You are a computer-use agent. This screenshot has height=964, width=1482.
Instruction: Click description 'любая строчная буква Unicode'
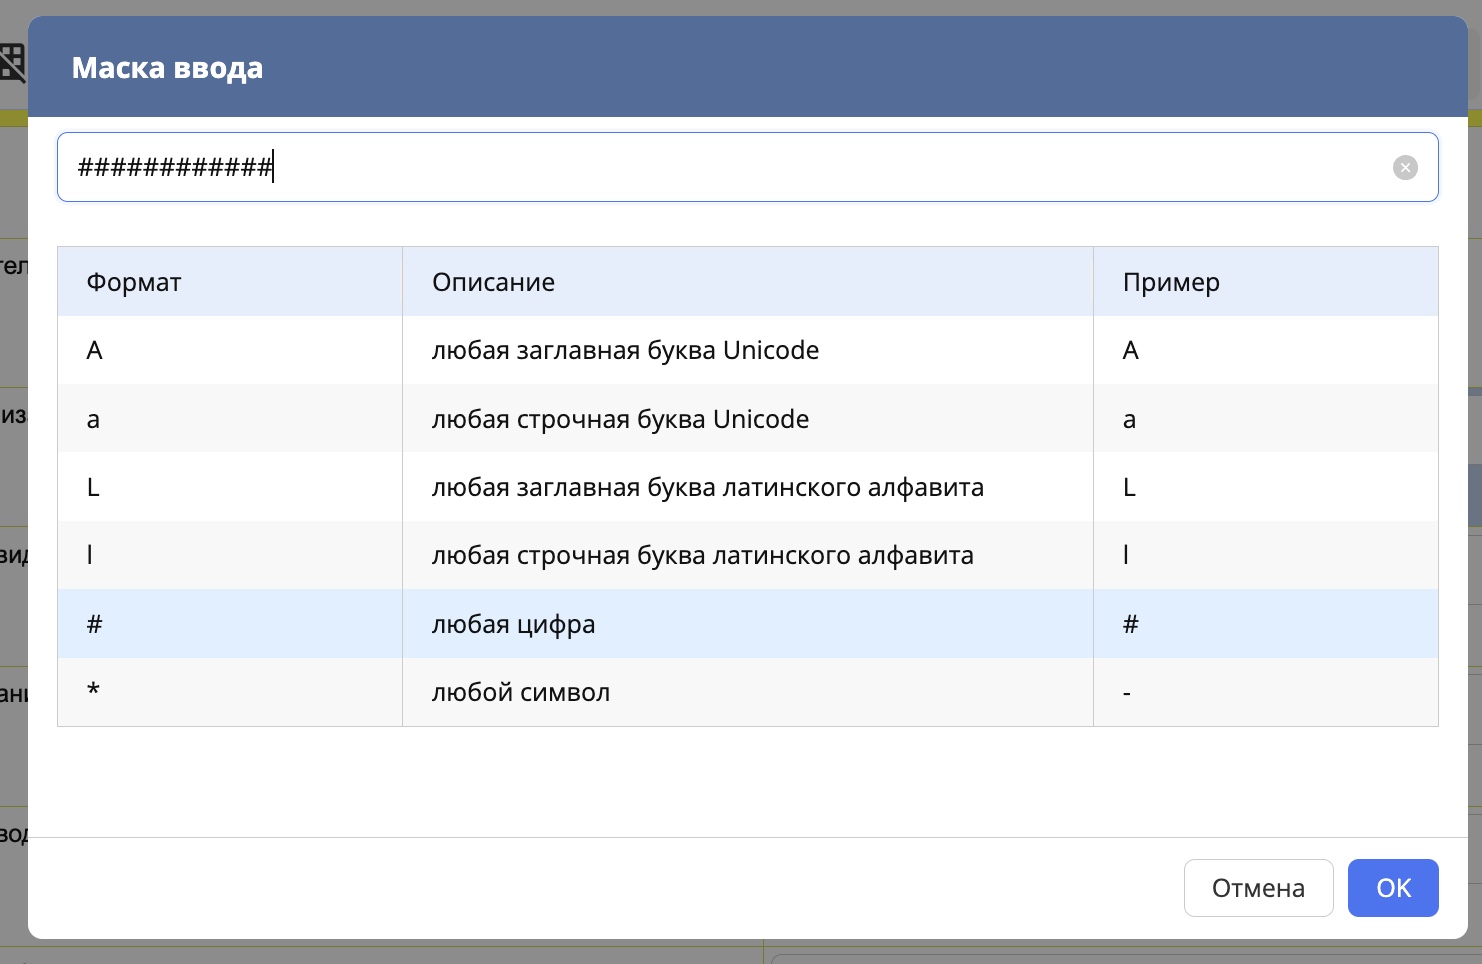click(620, 419)
